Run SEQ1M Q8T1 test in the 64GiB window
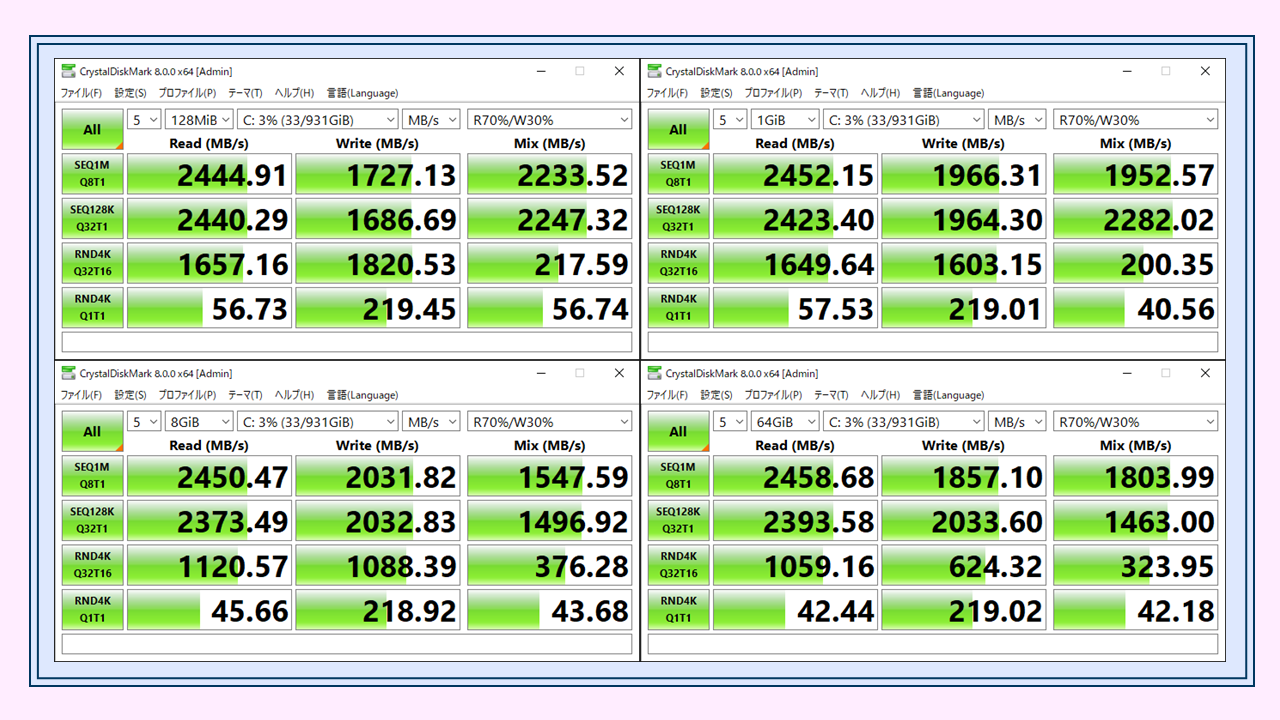Viewport: 1280px width, 720px height. click(678, 476)
